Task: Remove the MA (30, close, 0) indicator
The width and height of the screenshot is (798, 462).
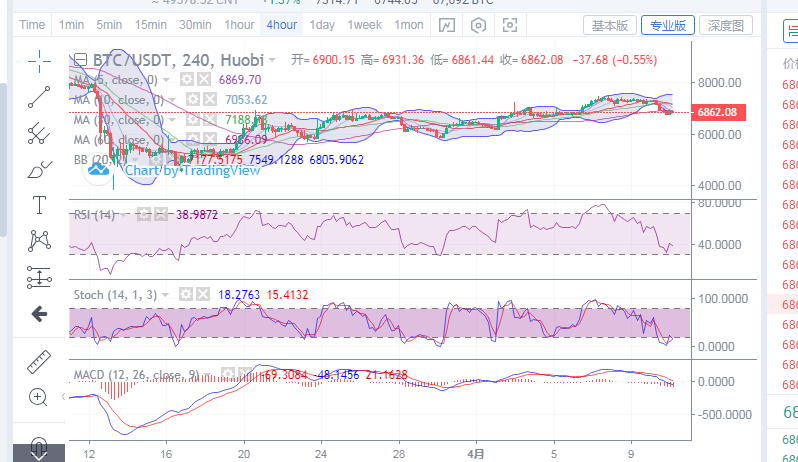Action: (x=210, y=120)
